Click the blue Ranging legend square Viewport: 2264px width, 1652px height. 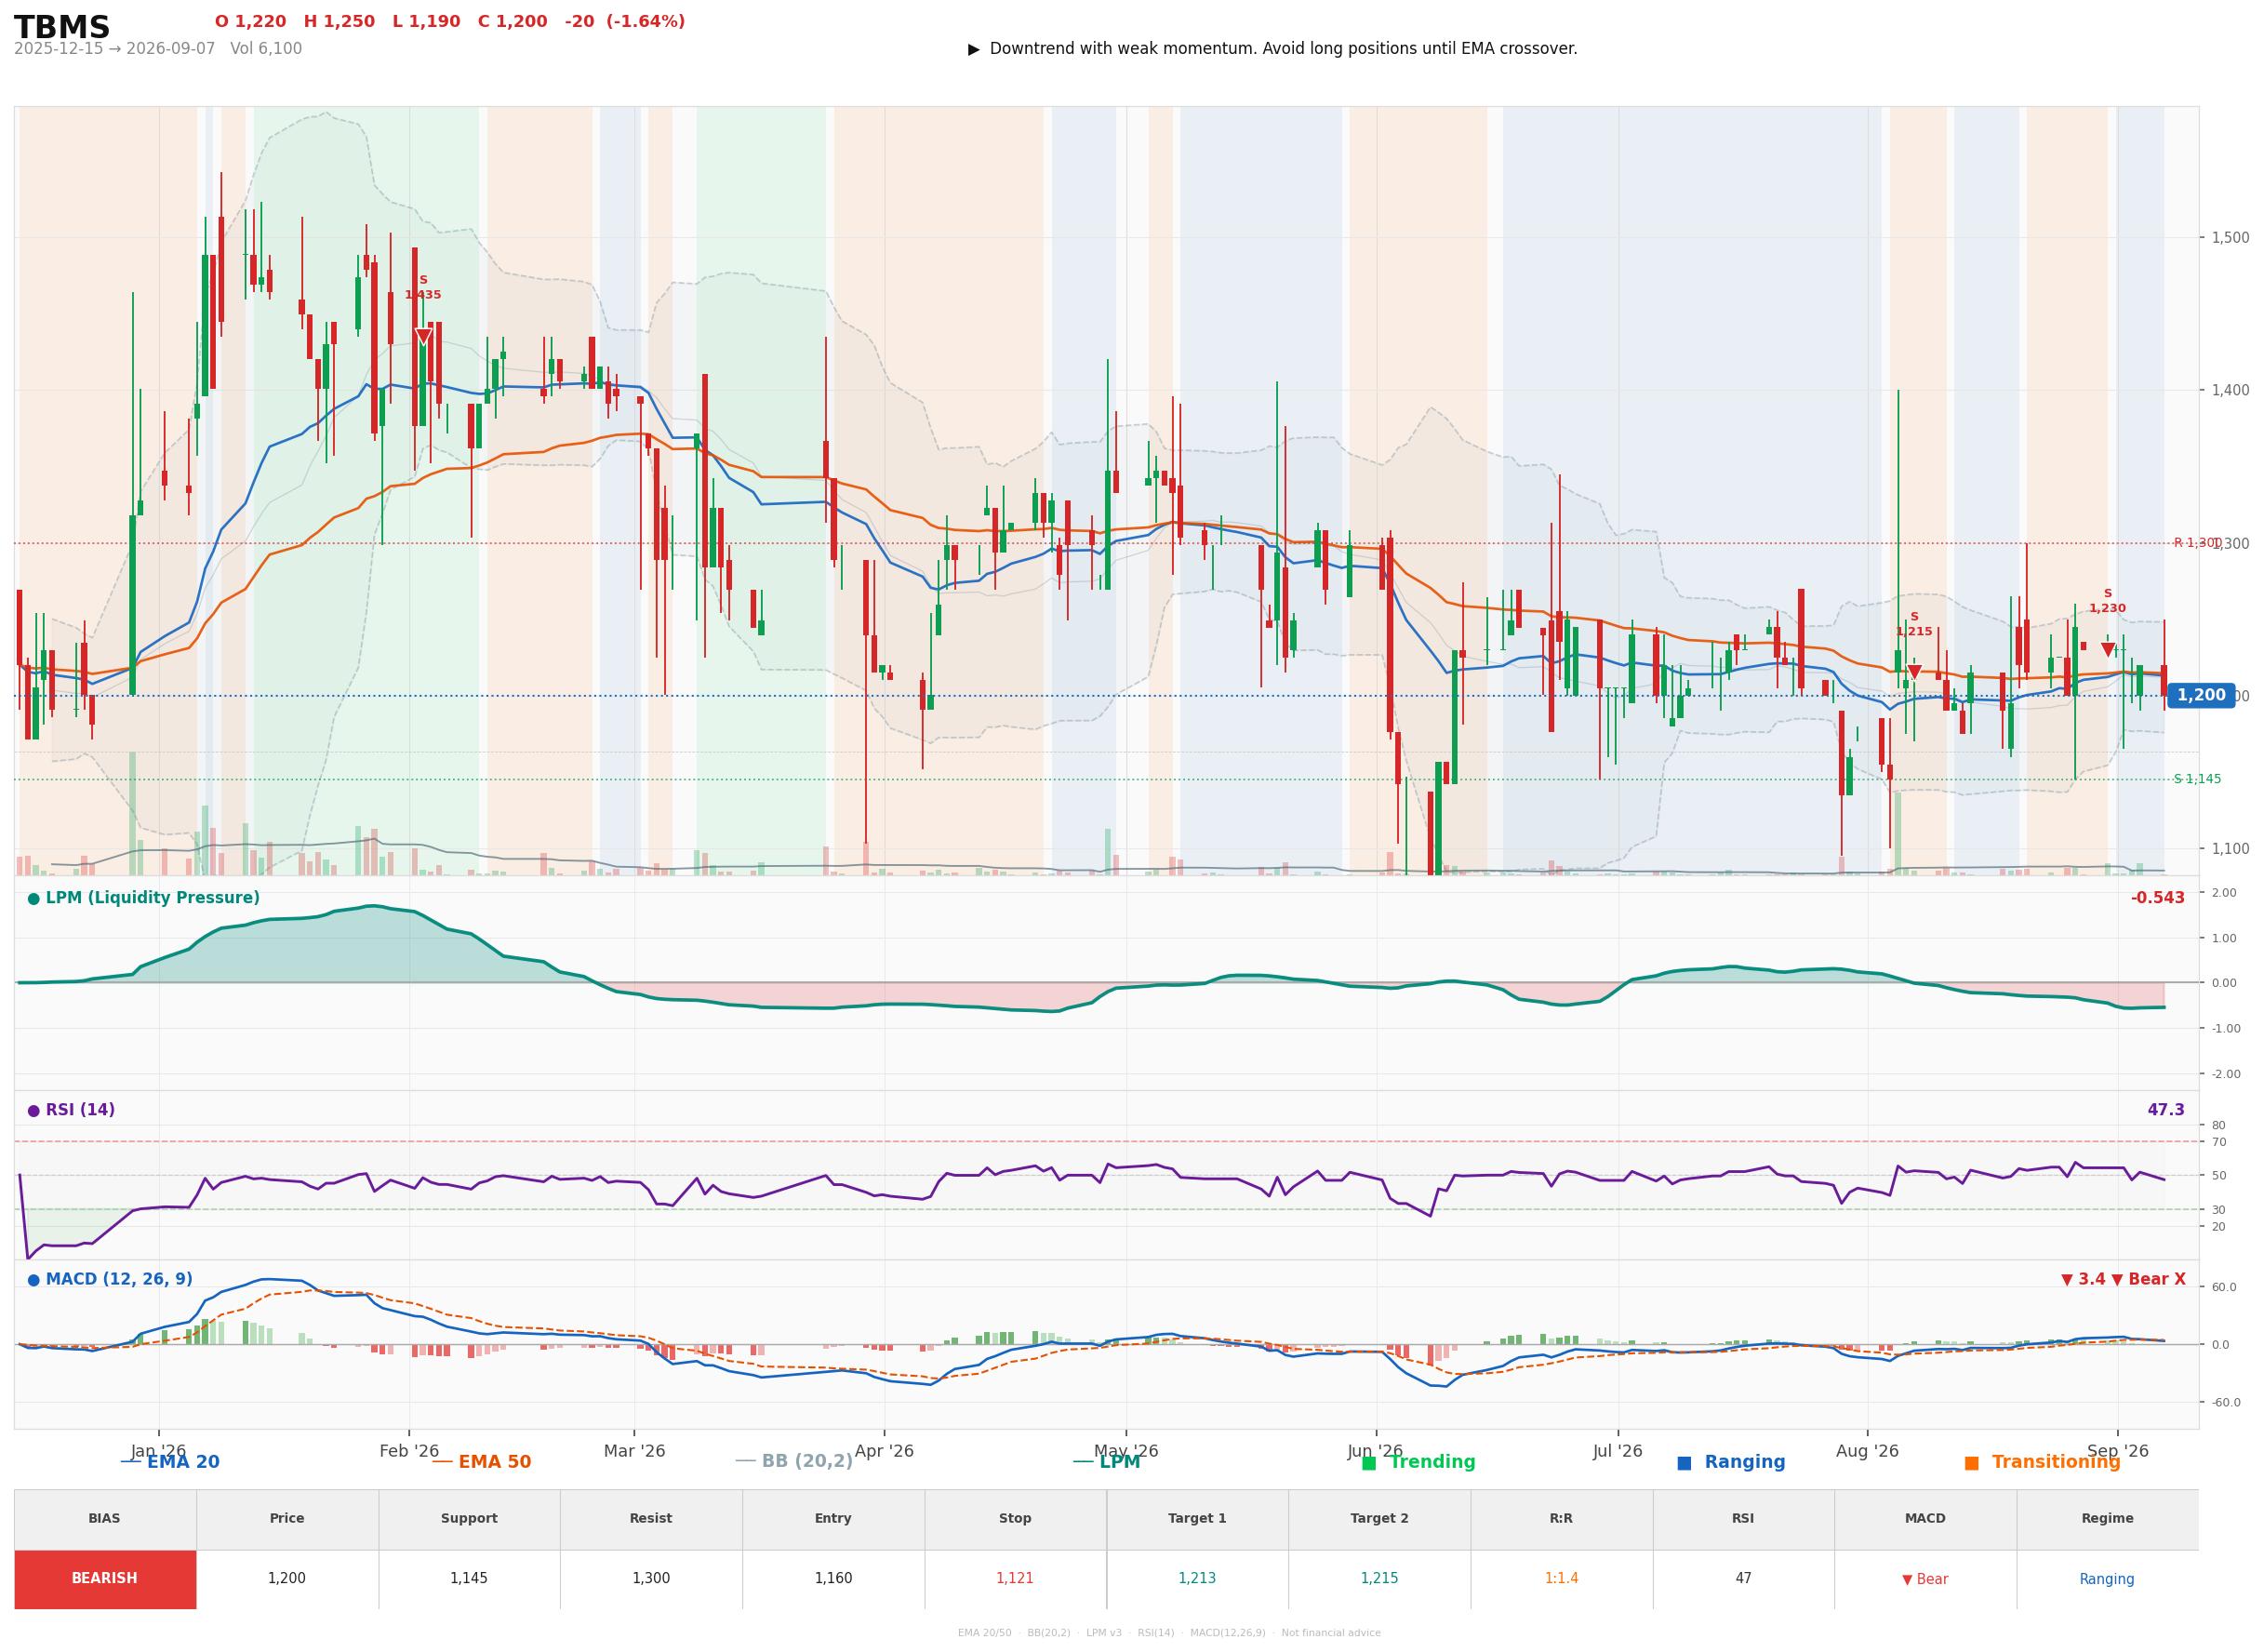pos(1684,1463)
